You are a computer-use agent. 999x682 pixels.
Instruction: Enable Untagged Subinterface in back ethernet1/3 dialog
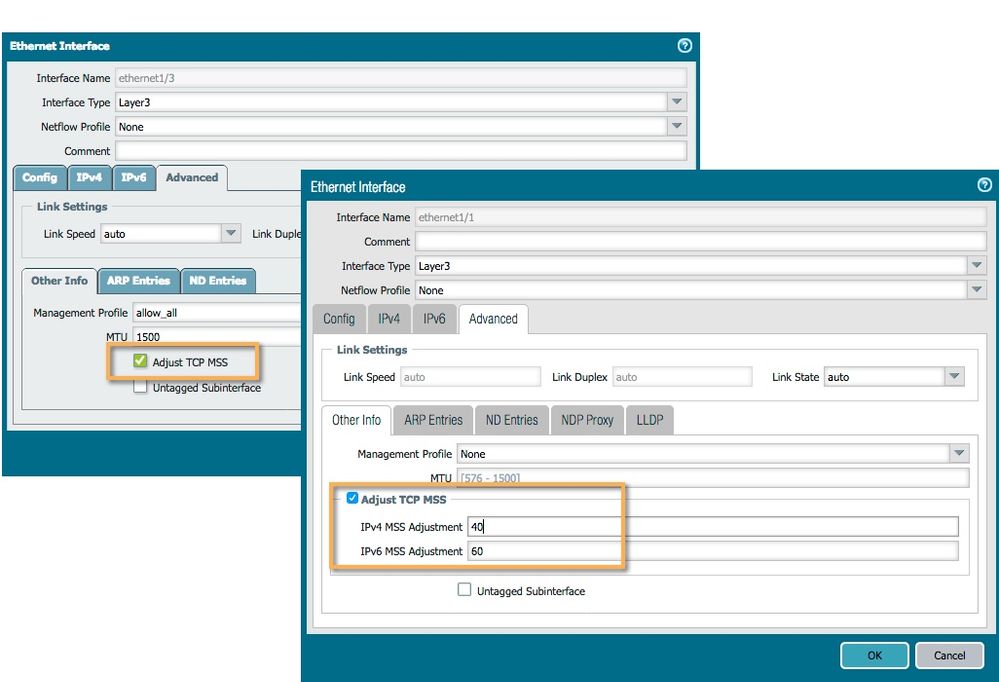[x=140, y=387]
